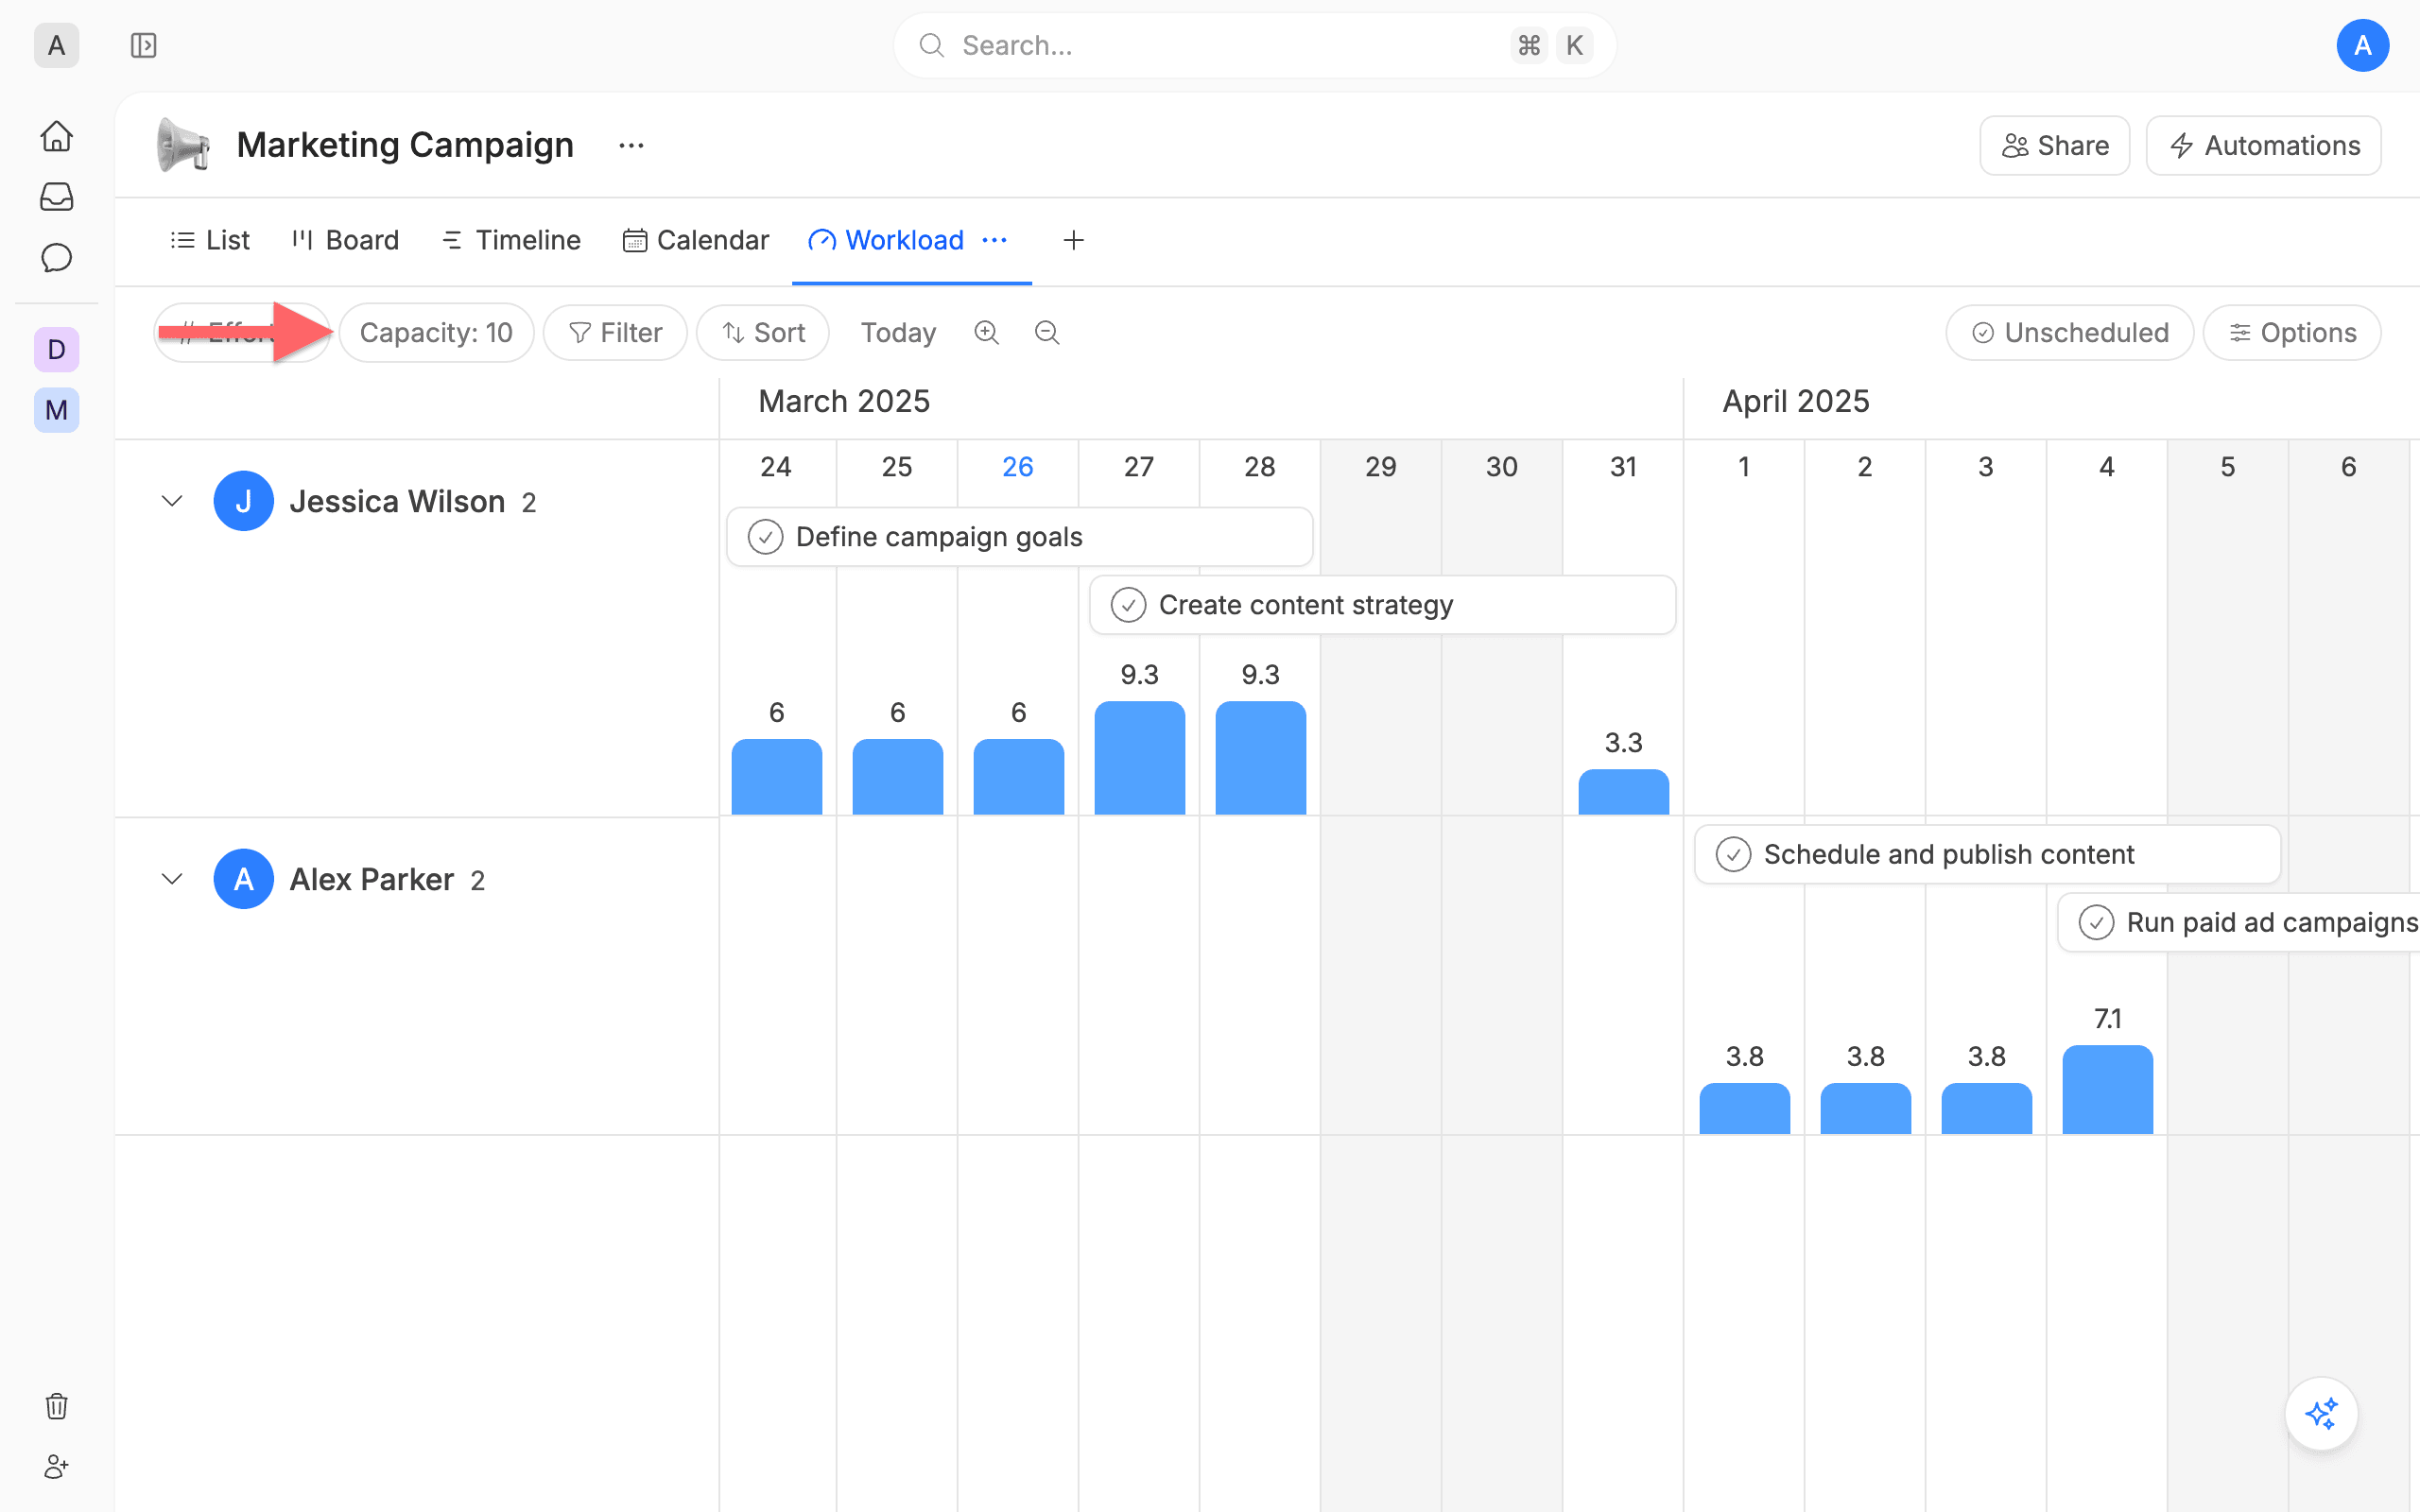The height and width of the screenshot is (1512, 2420).
Task: Open the Home icon in sidebar
Action: tap(57, 136)
